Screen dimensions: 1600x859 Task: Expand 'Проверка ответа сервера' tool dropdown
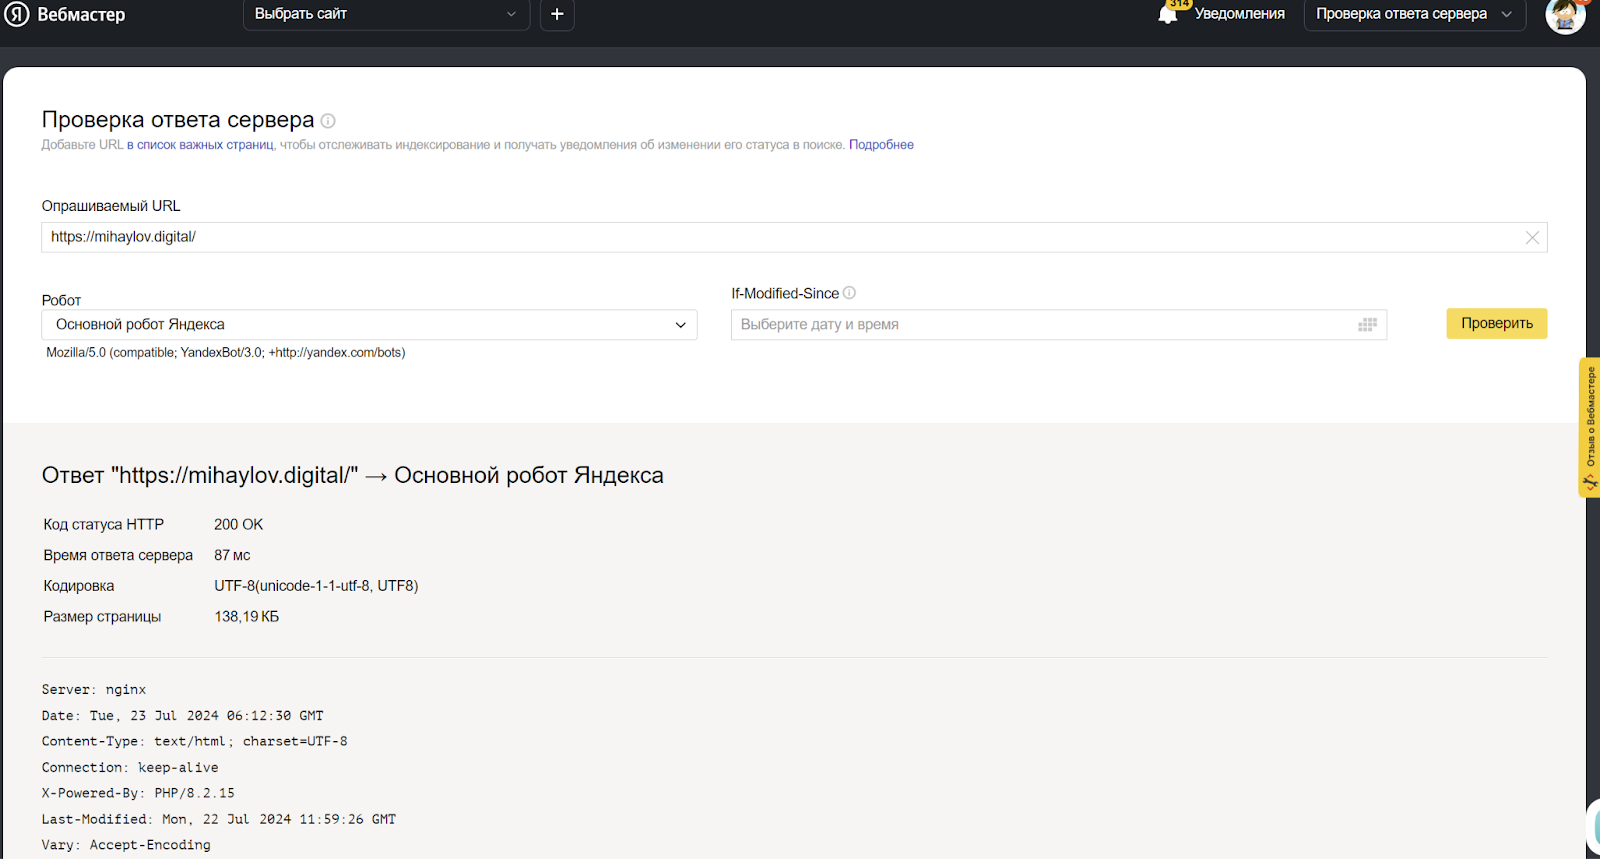(1415, 14)
